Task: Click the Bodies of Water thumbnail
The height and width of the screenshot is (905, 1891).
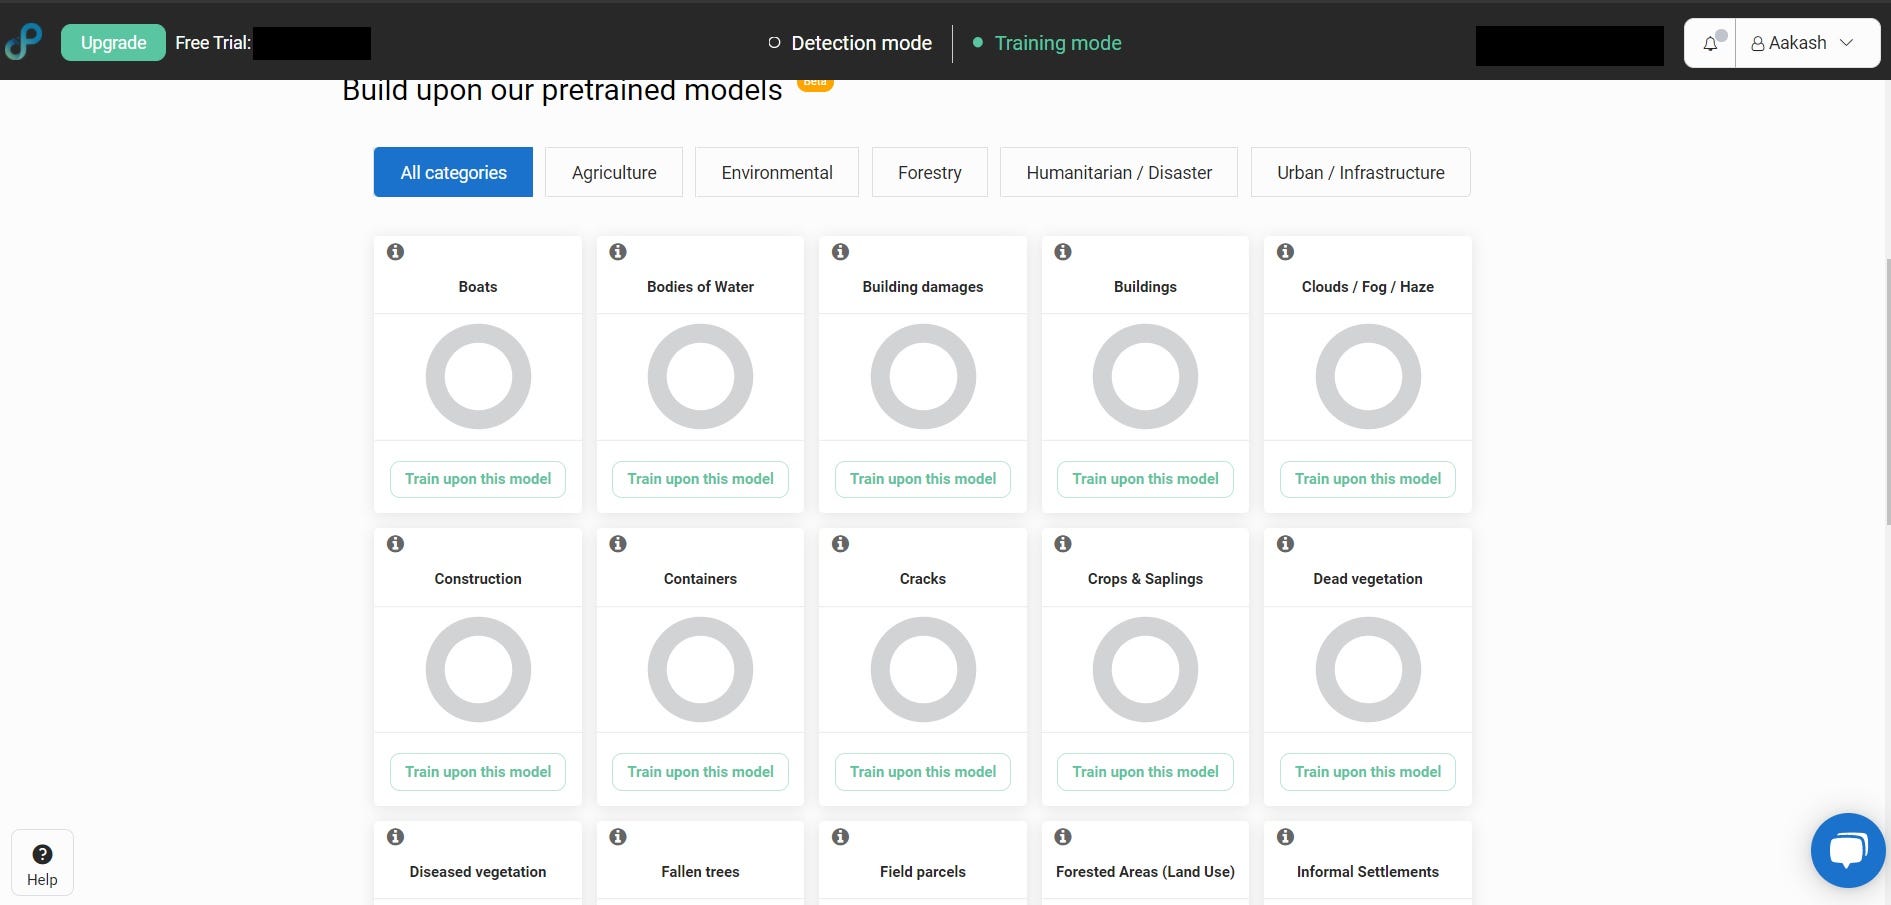Action: 700,377
